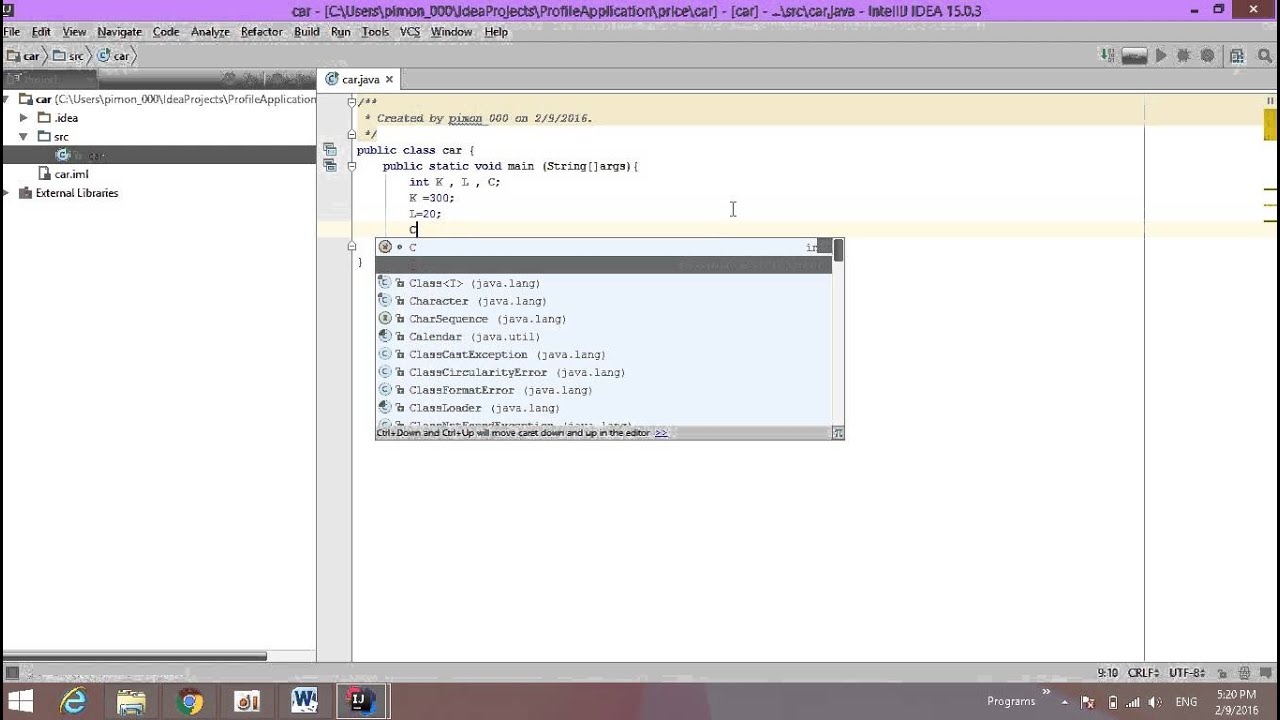
Task: Click the pi icon in completion popup footer
Action: pyautogui.click(x=838, y=433)
